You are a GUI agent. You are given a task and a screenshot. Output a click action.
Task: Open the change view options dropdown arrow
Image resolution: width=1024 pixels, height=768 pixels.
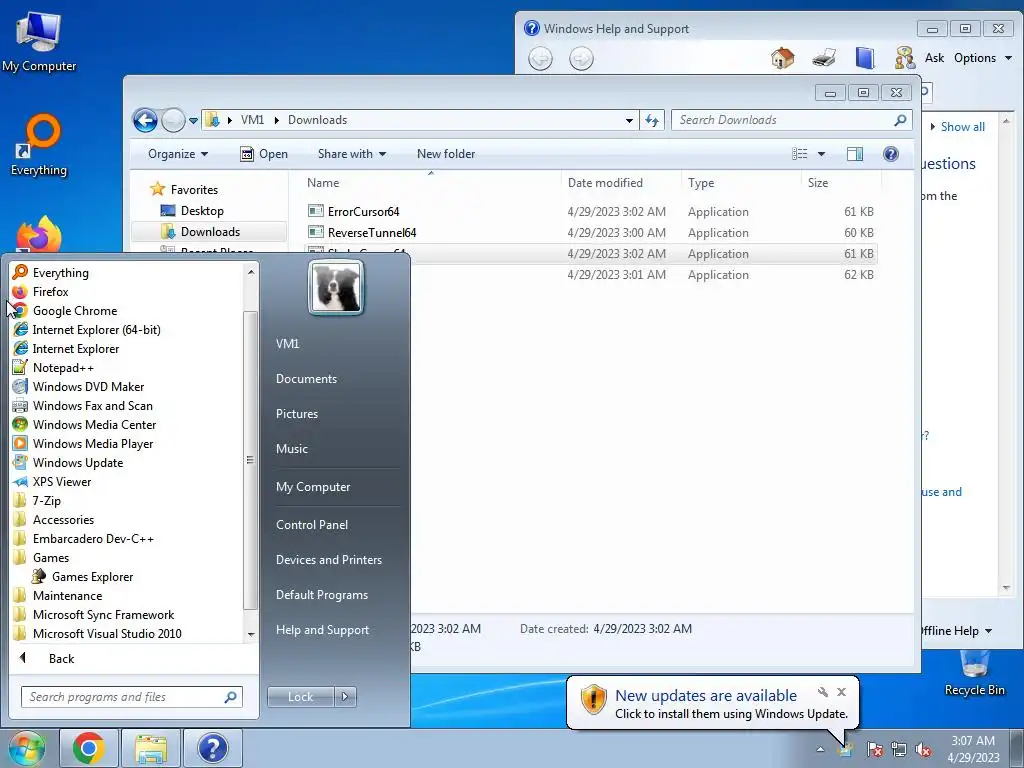point(822,154)
